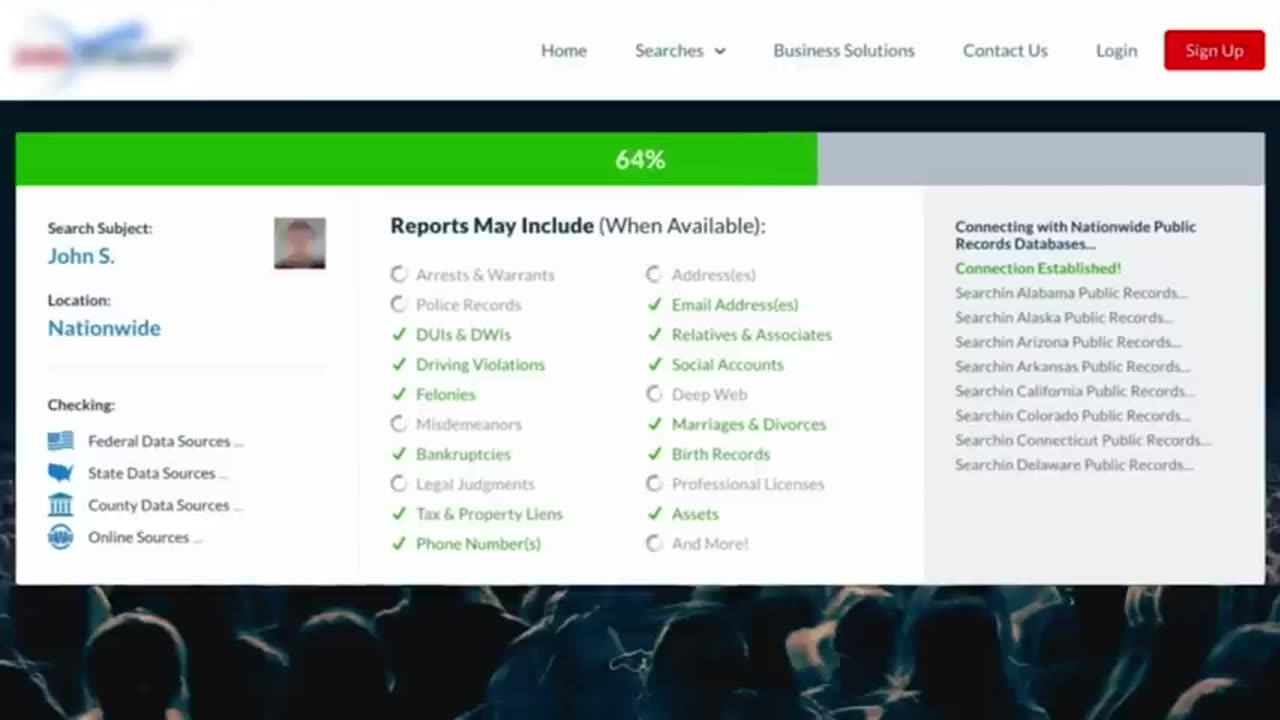
Task: Click the Assets checkmark
Action: [x=655, y=514]
